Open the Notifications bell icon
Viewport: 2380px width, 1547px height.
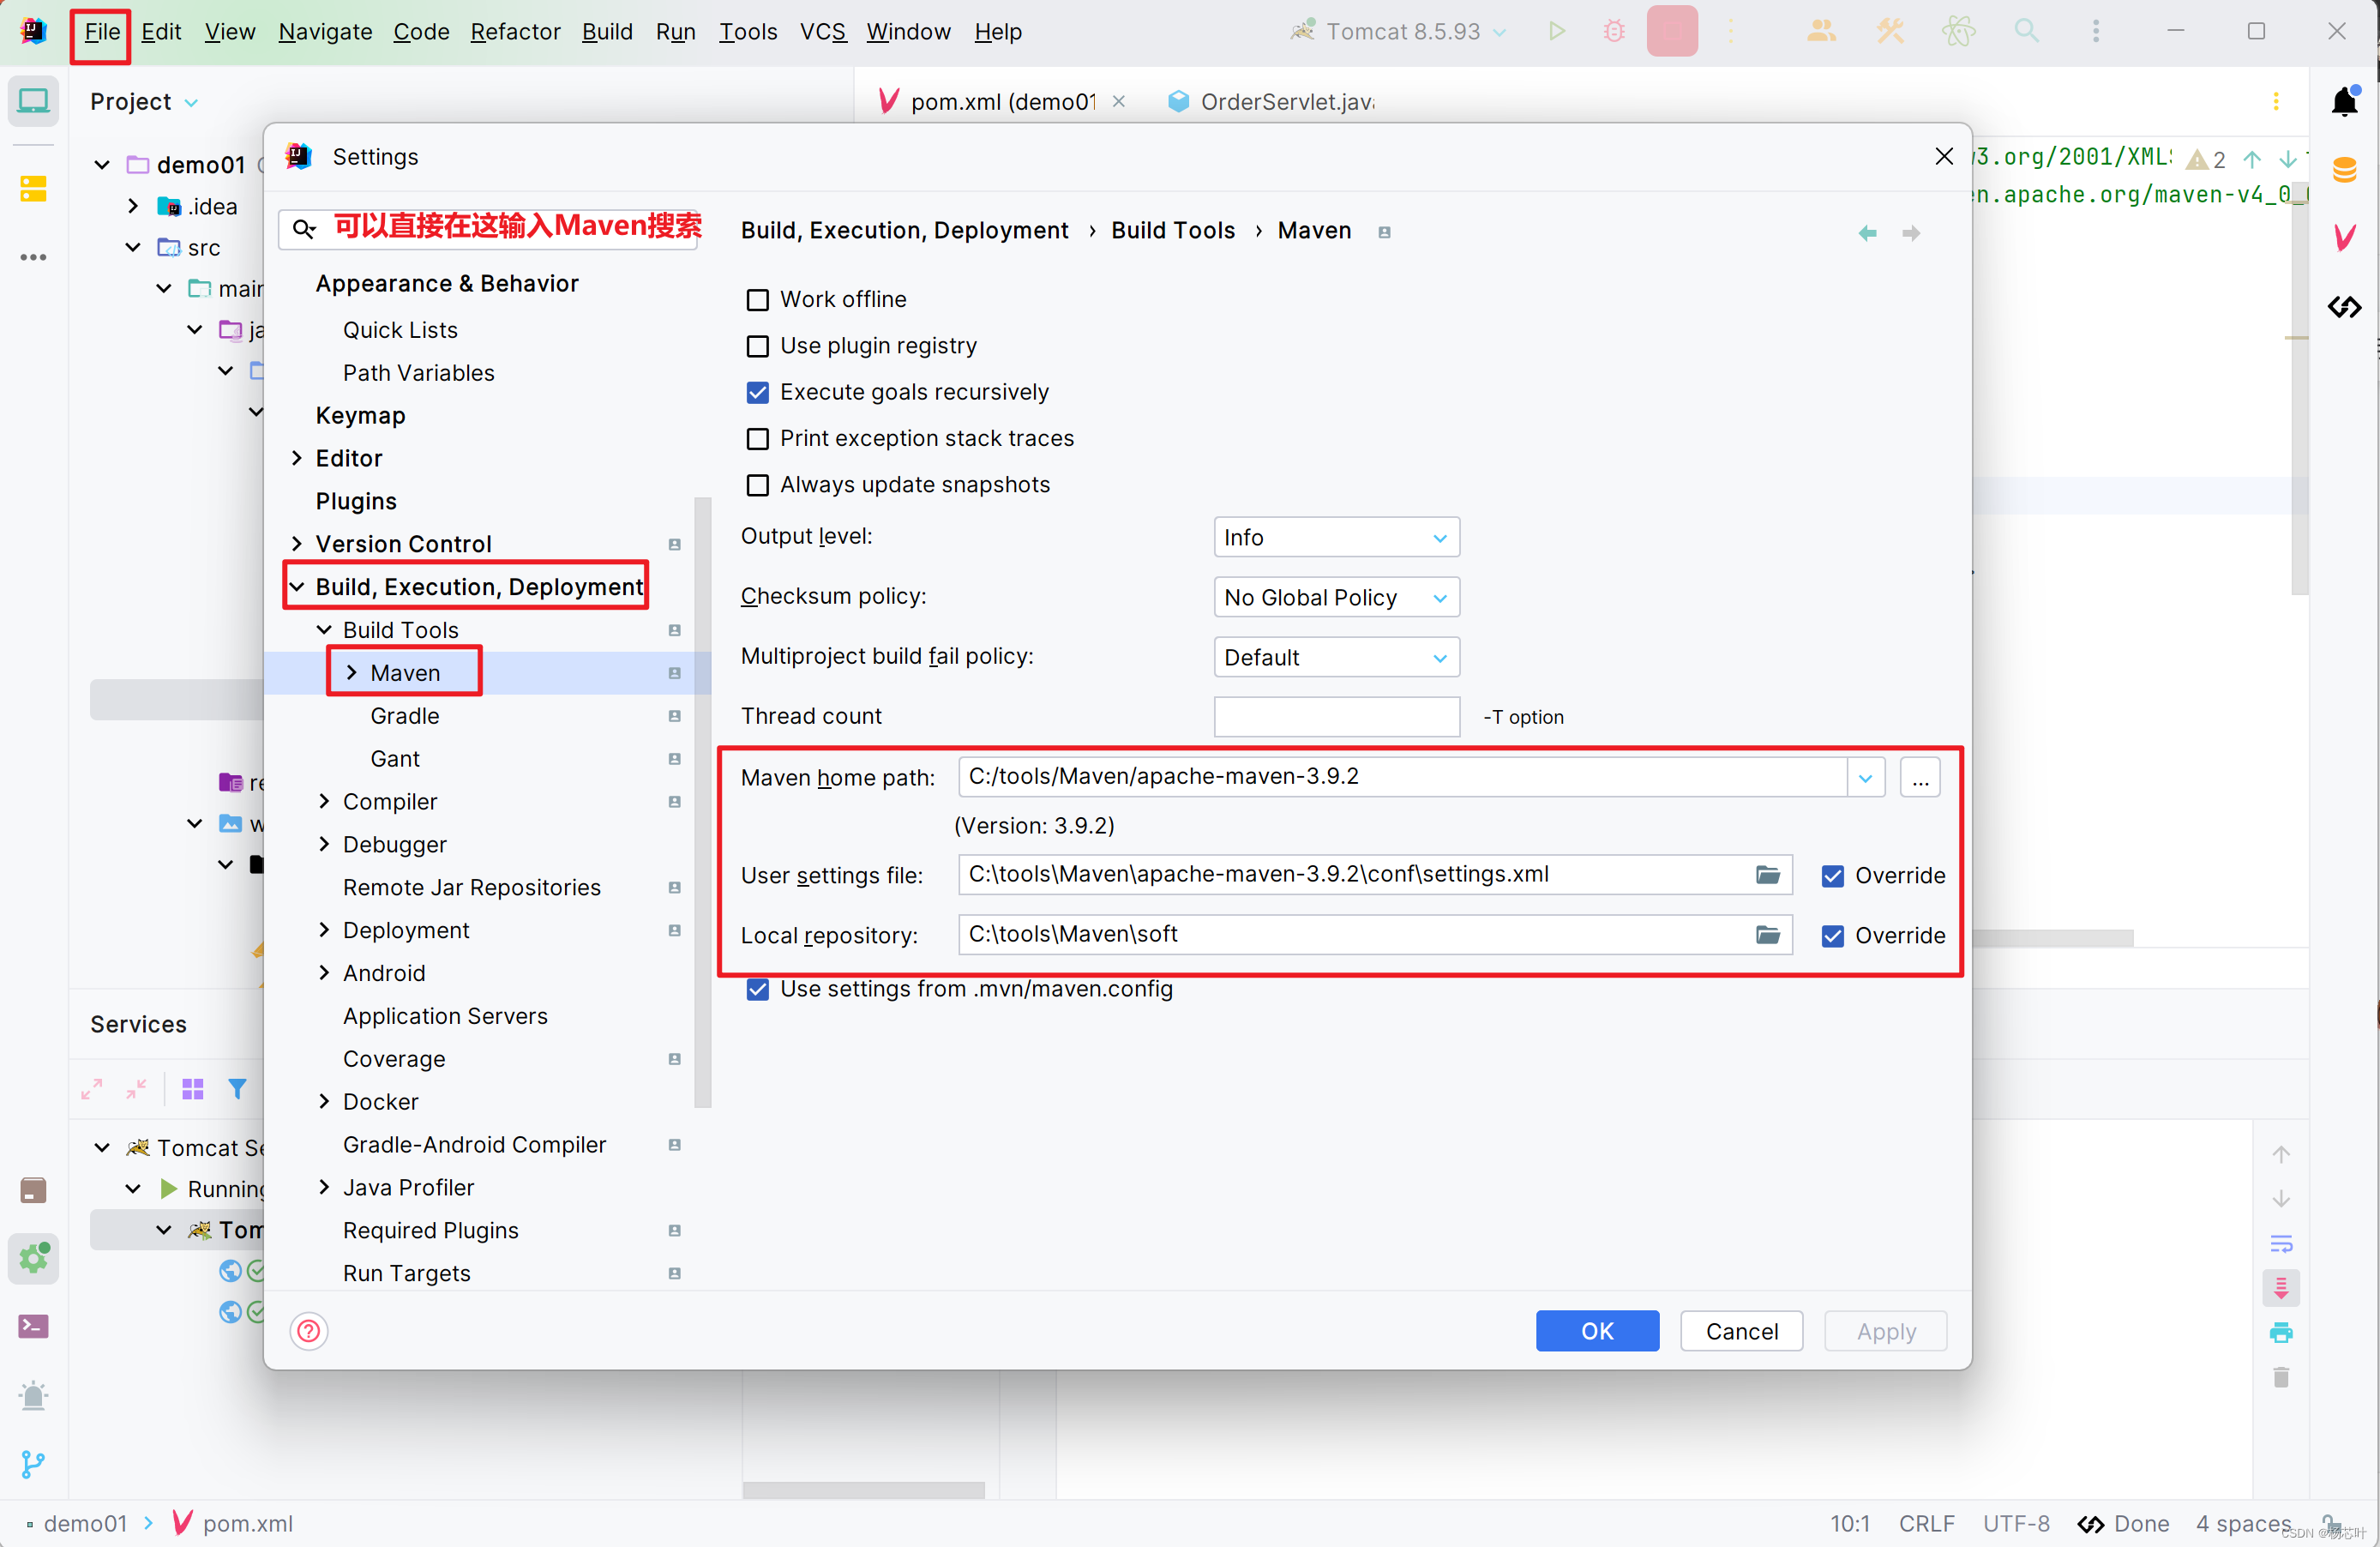pos(2345,101)
